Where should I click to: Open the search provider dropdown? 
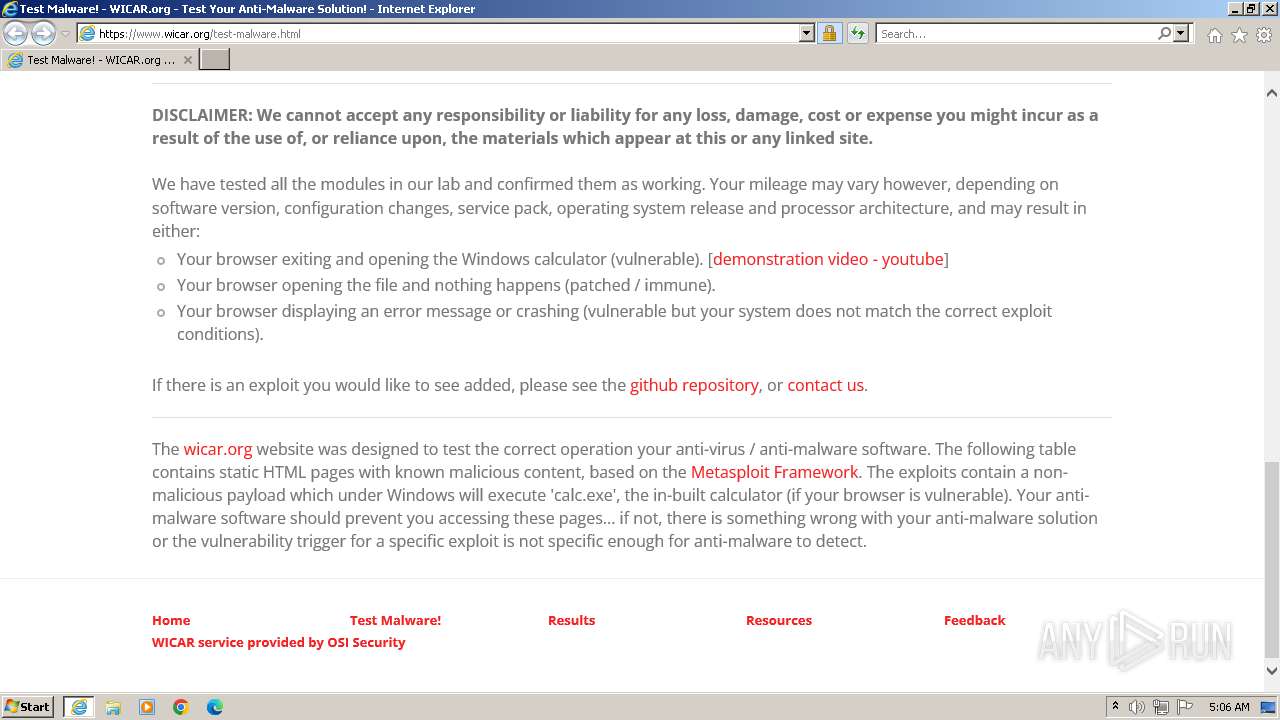1181,33
